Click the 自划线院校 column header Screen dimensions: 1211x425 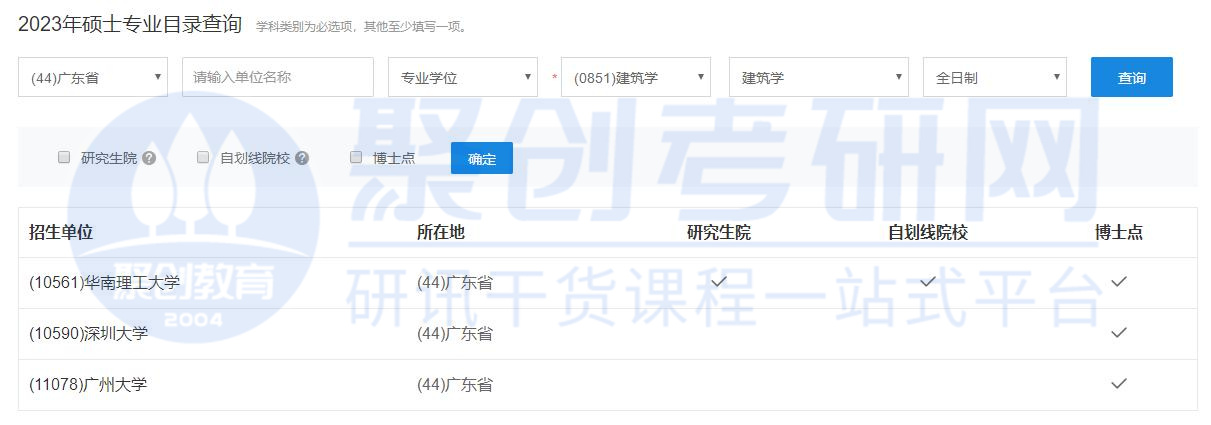pyautogui.click(x=928, y=232)
